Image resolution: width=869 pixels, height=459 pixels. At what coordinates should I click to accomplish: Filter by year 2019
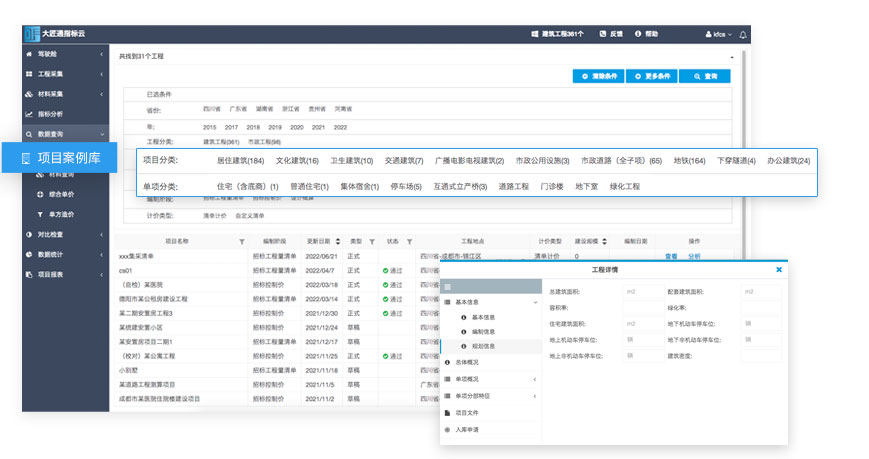click(275, 128)
